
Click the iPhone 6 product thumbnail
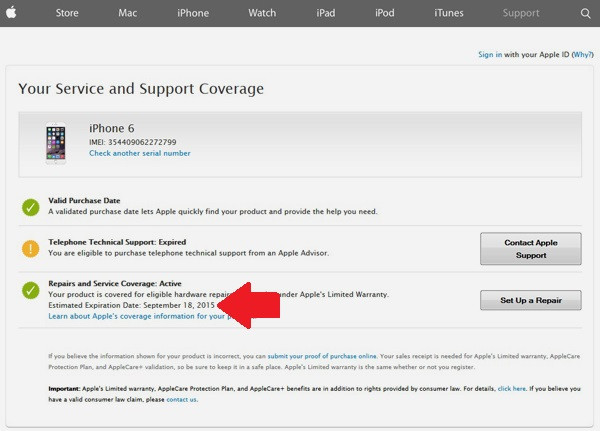pos(56,144)
